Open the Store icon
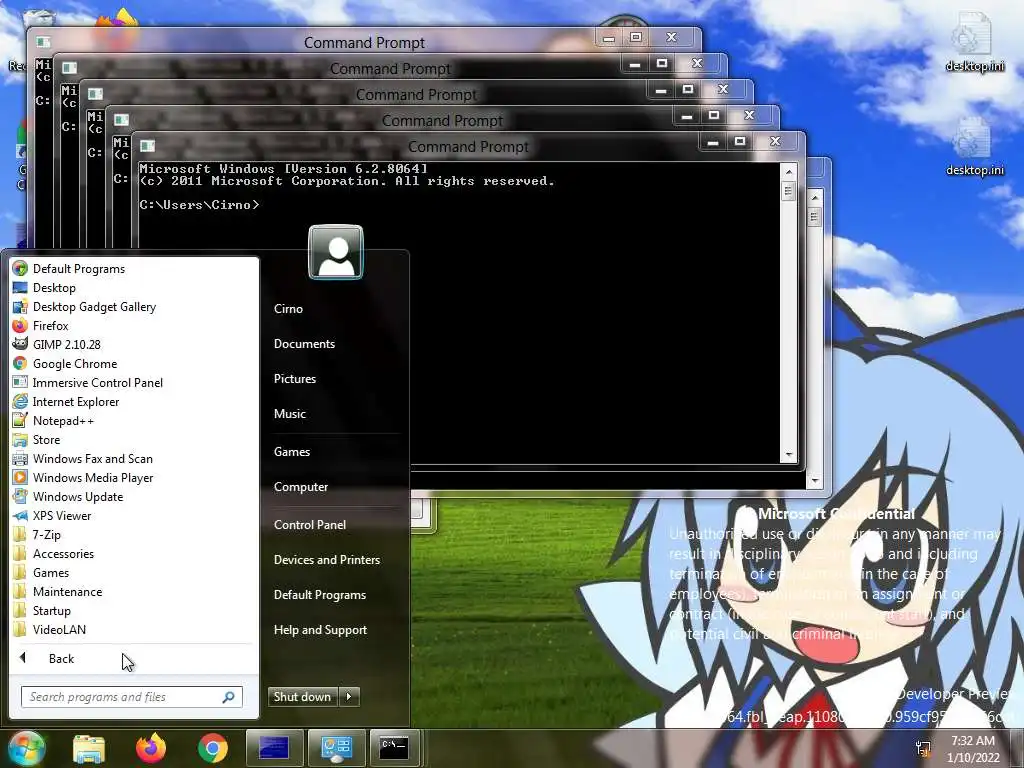1024x768 pixels. click(20, 440)
